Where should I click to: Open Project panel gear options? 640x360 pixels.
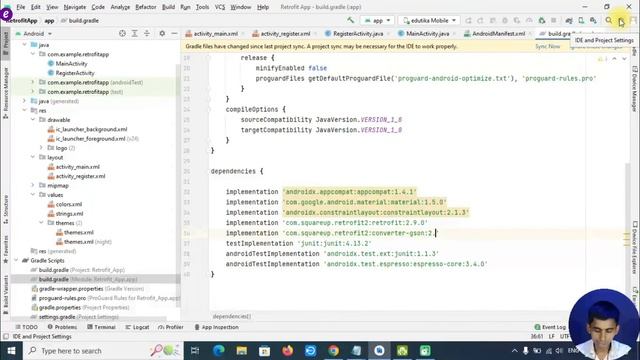point(162,33)
